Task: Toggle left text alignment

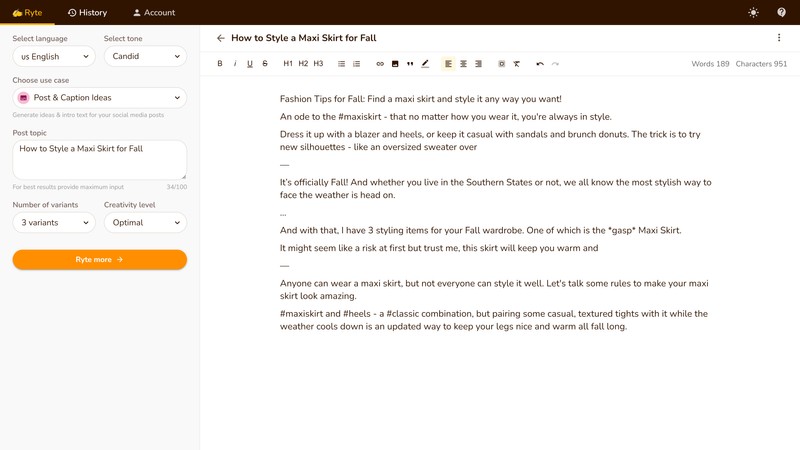Action: (448, 64)
